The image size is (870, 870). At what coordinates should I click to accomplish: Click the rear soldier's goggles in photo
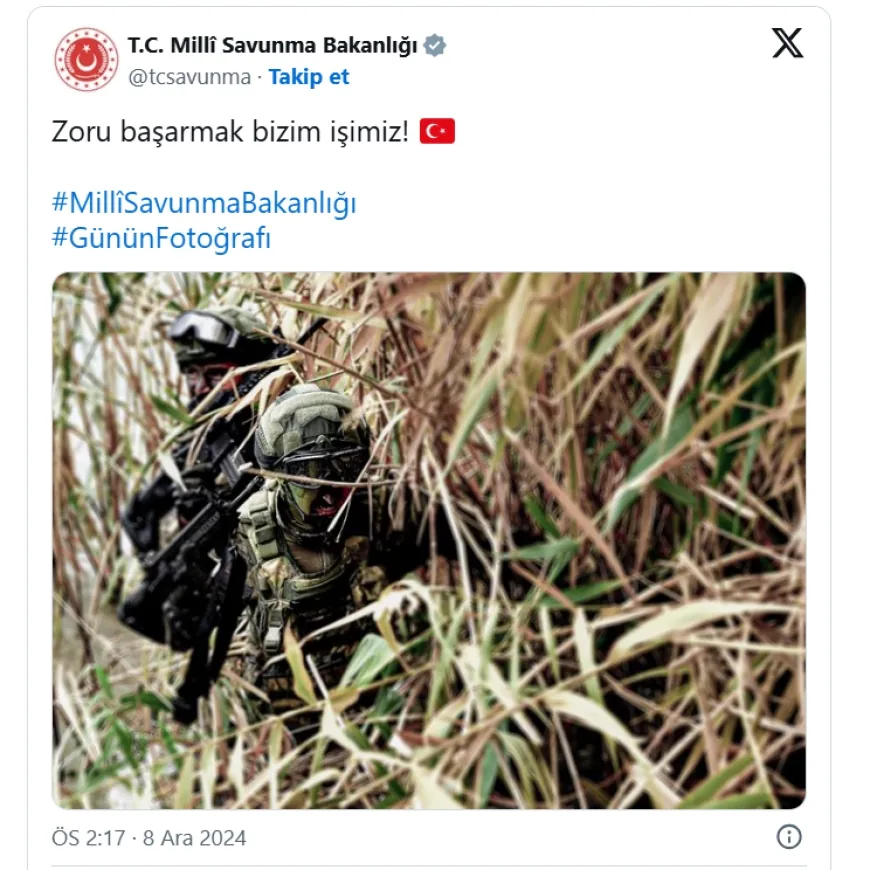(204, 331)
